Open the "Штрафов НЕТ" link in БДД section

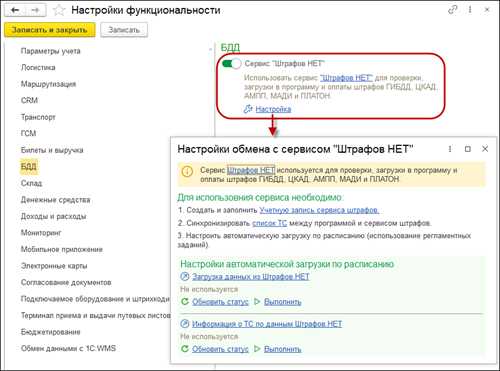346,78
